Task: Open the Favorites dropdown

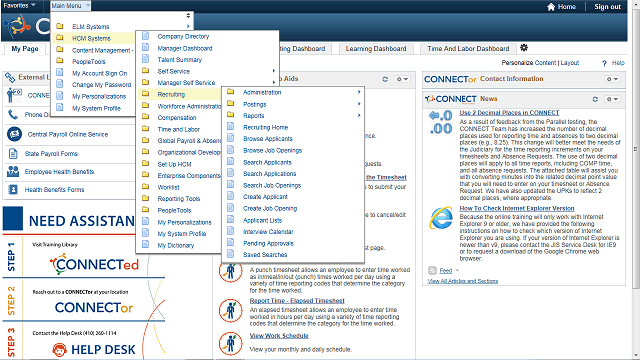Action: coord(19,6)
